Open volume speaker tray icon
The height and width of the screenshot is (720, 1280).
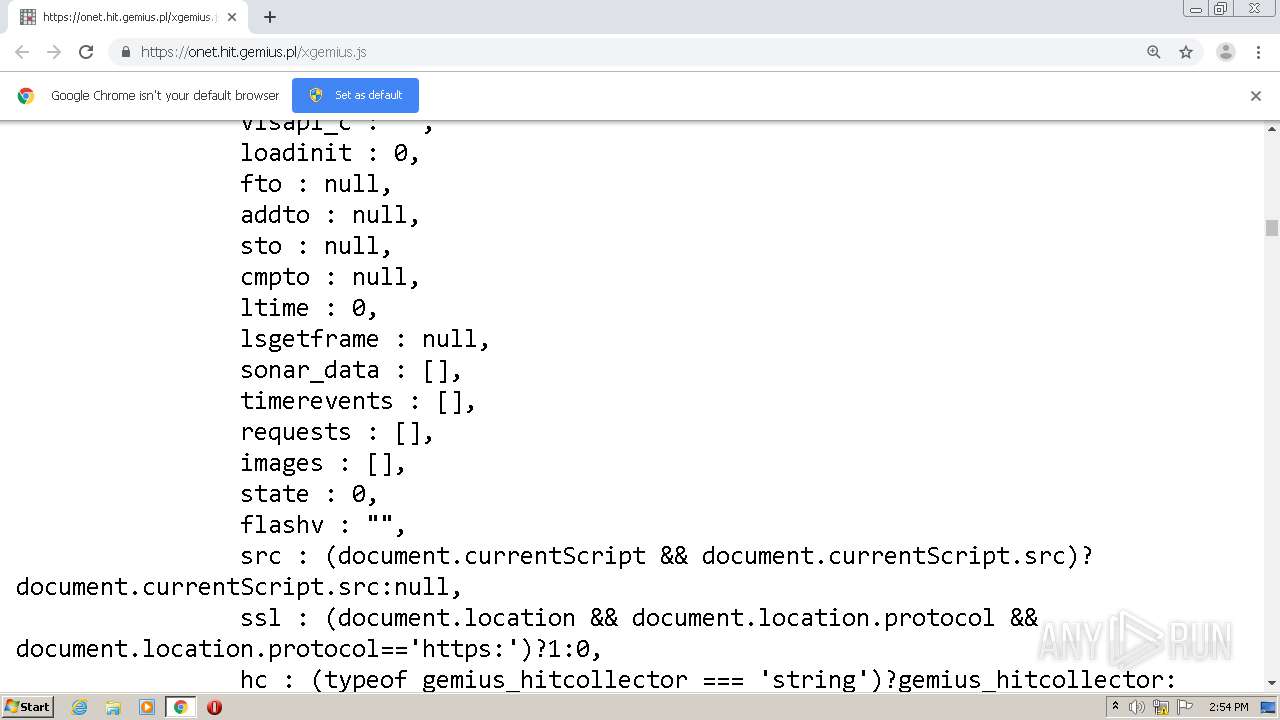point(1137,707)
